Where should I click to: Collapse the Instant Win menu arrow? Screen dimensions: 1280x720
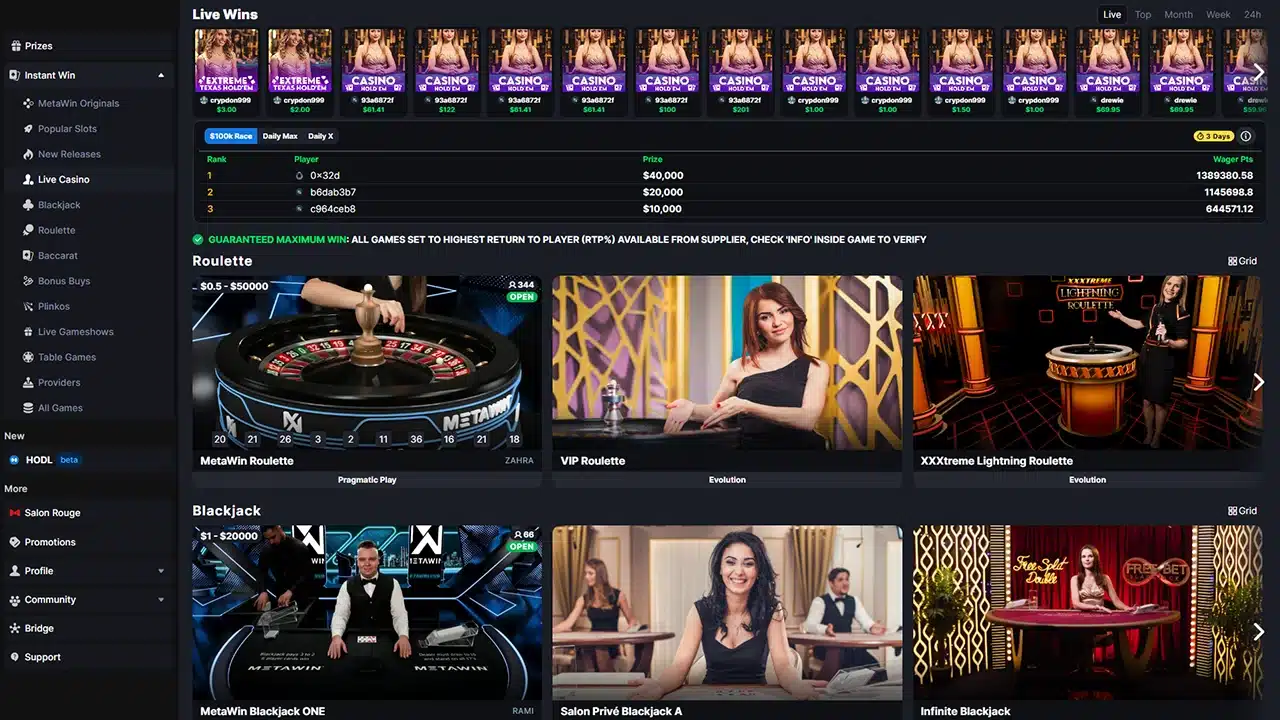161,75
